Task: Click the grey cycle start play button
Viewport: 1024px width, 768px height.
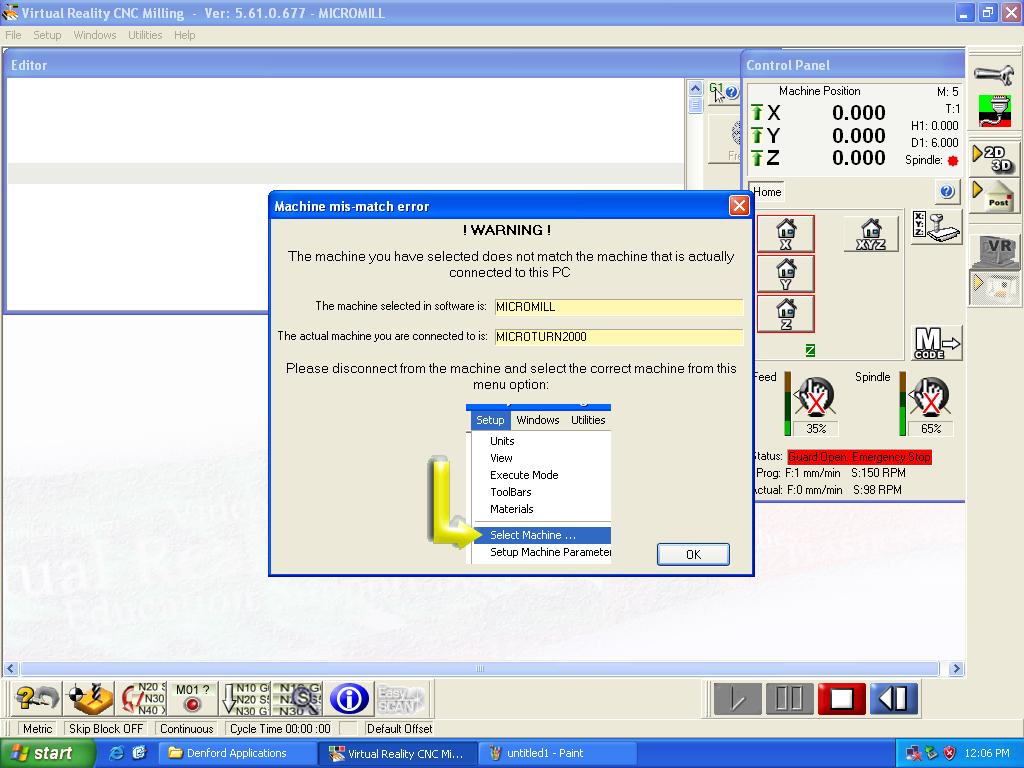Action: click(x=737, y=699)
